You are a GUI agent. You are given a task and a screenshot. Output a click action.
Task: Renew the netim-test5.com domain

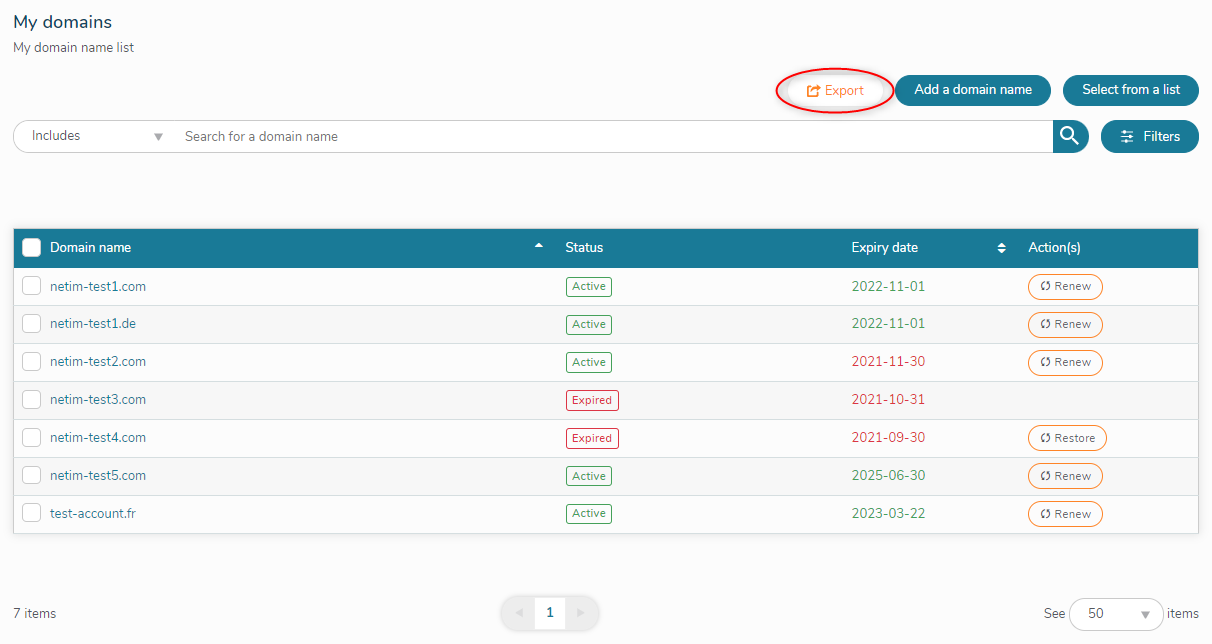[1065, 475]
